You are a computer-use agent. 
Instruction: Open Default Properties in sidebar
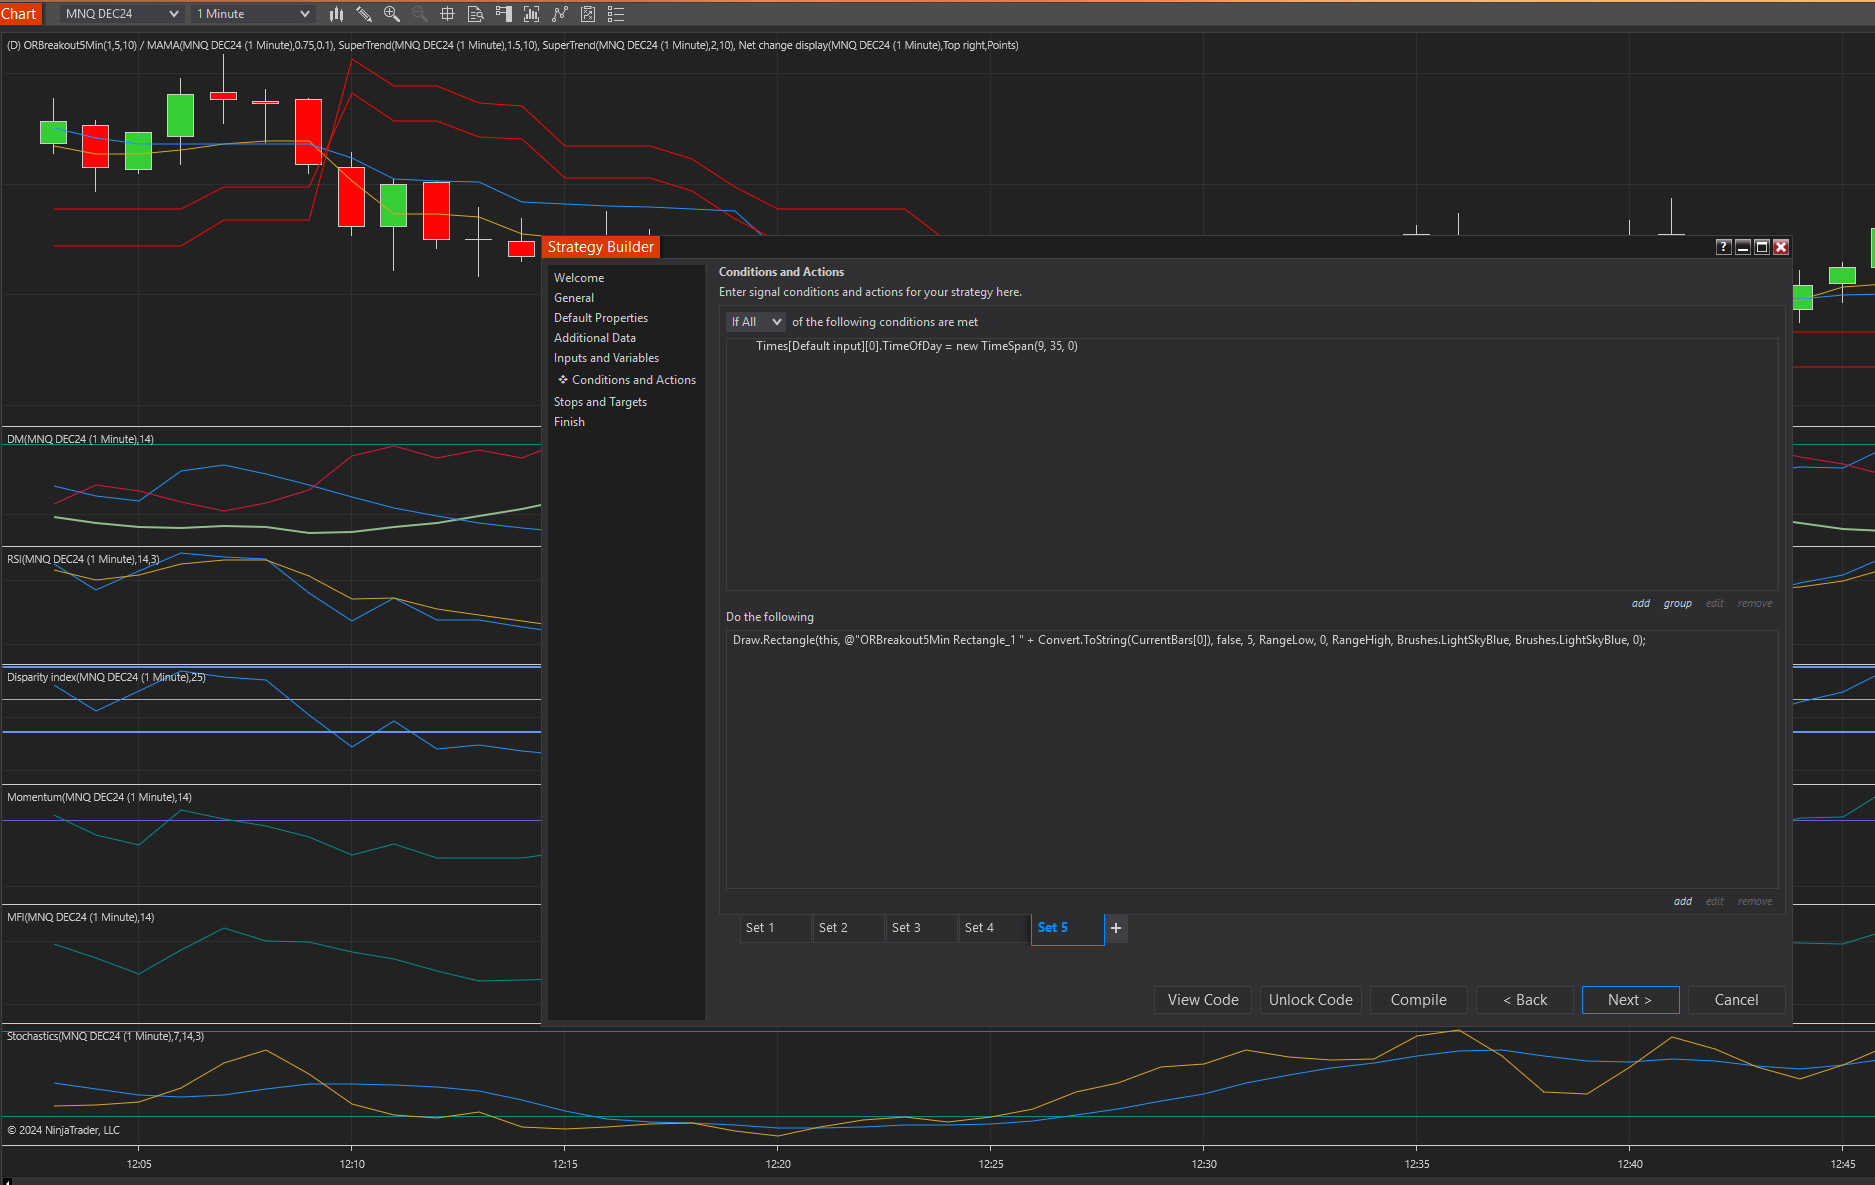[601, 318]
